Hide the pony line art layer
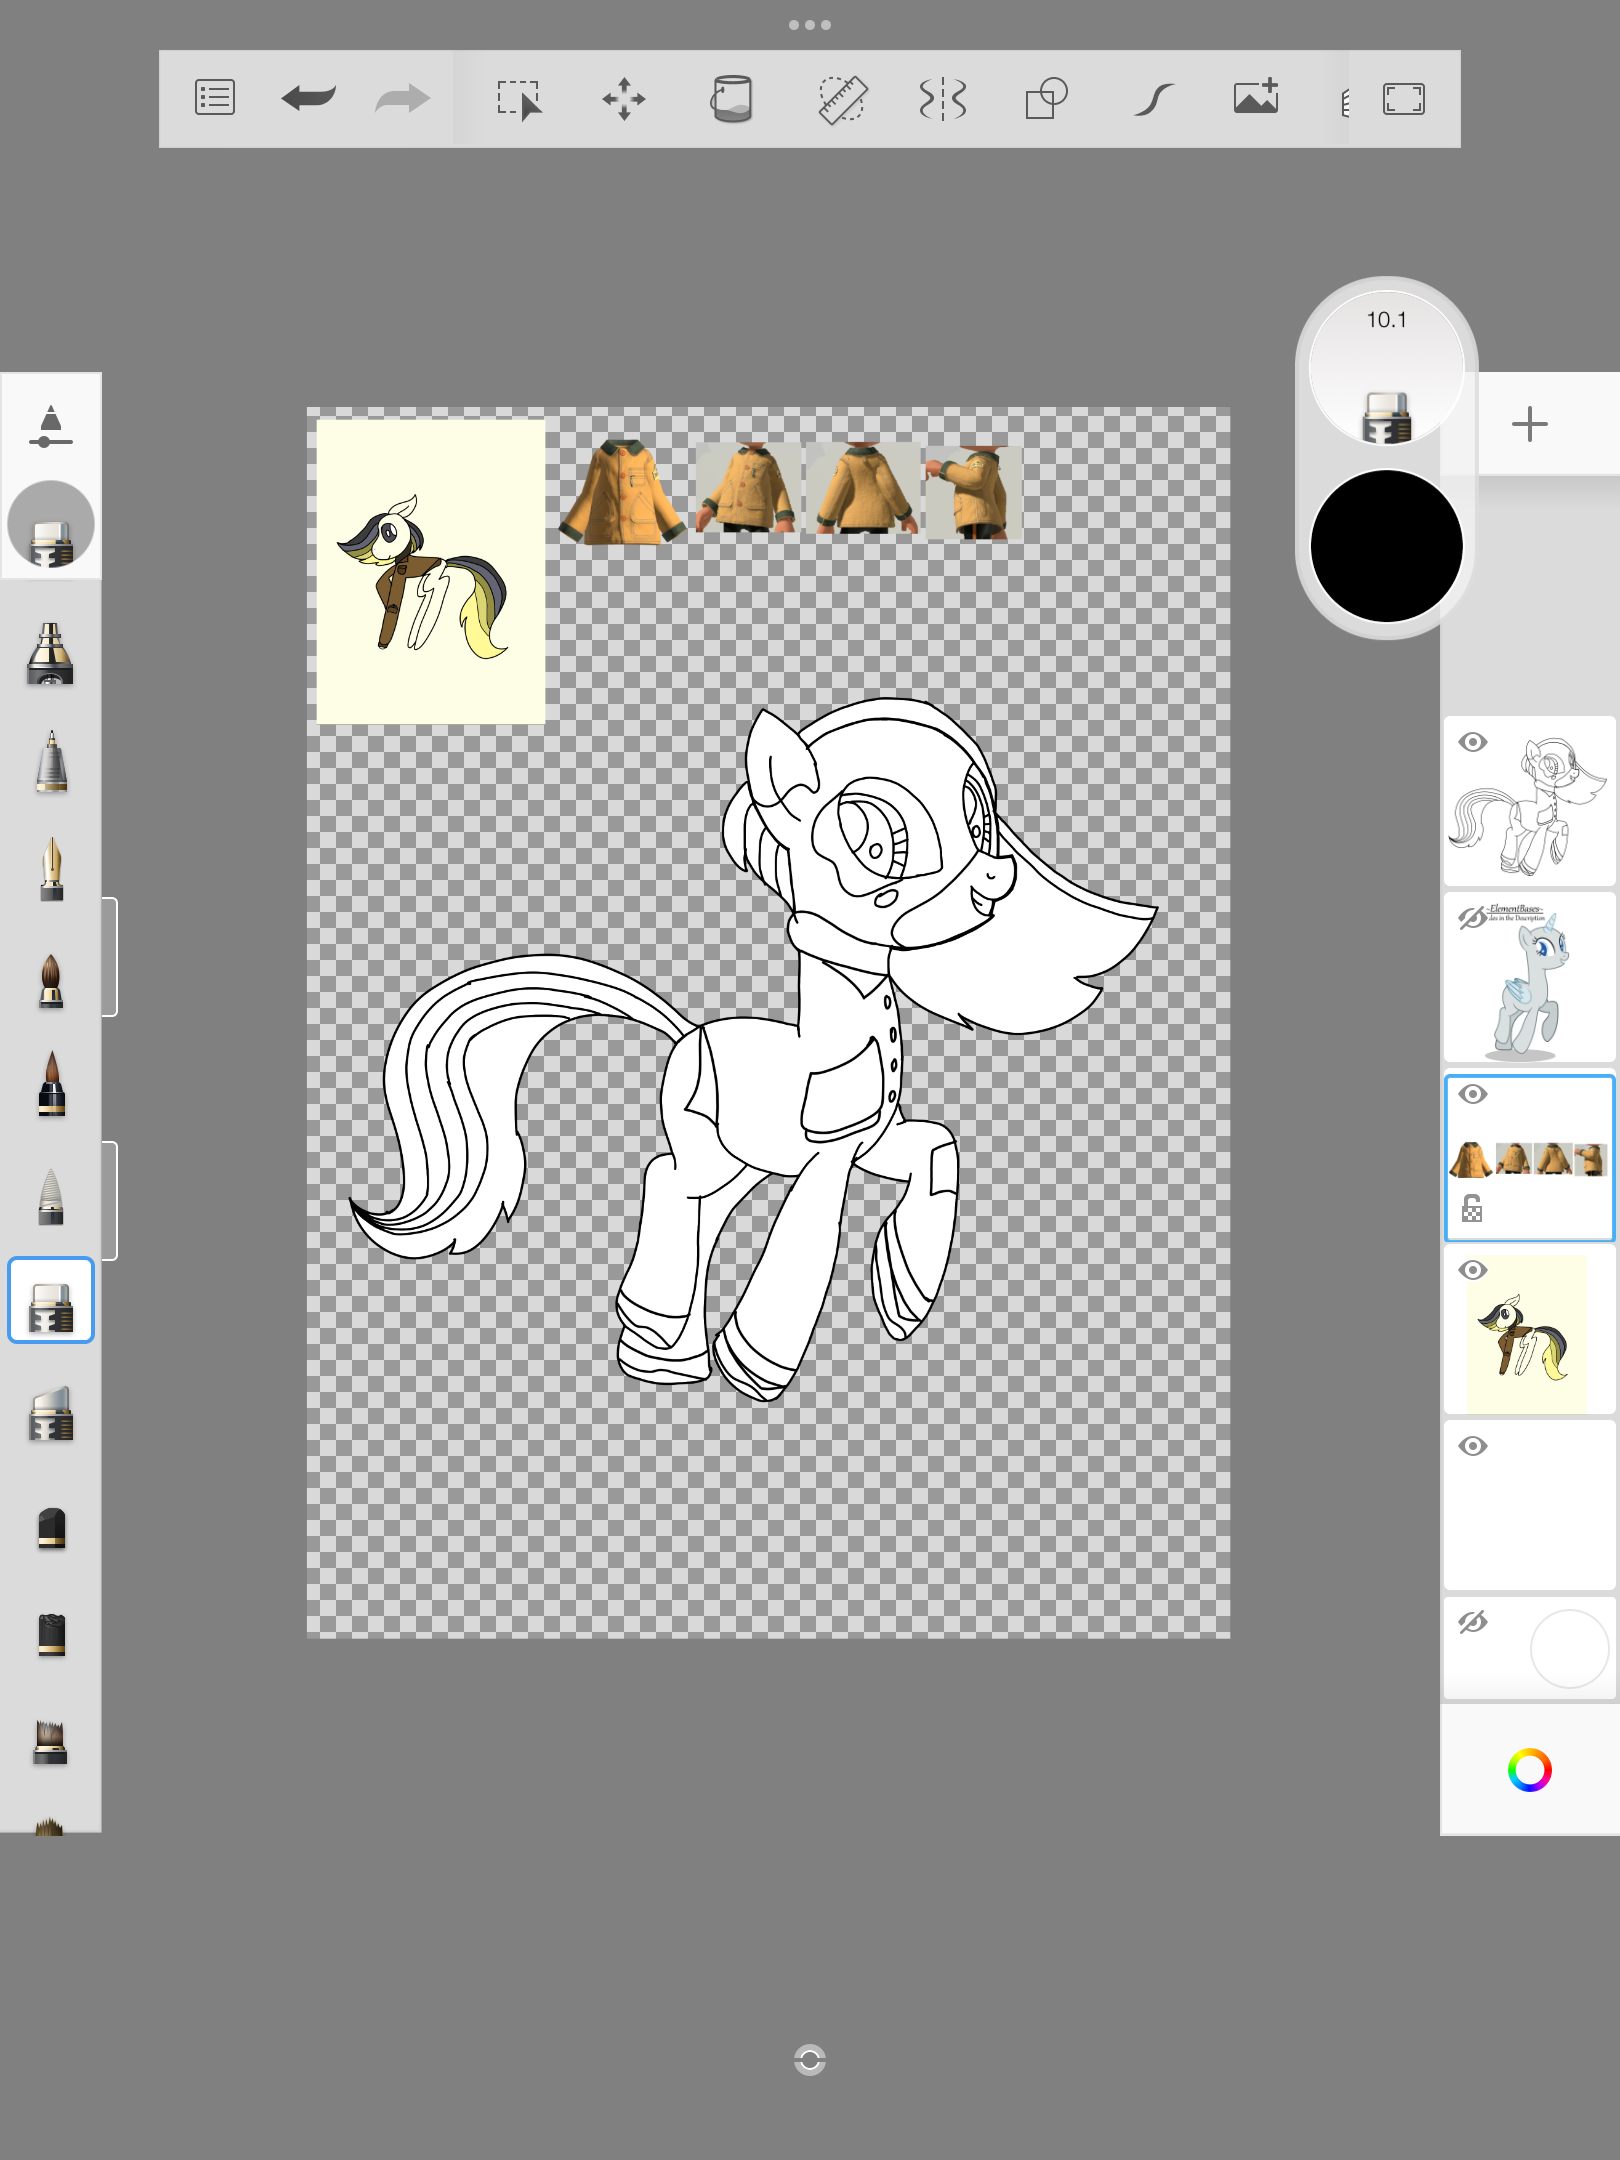 (1473, 742)
